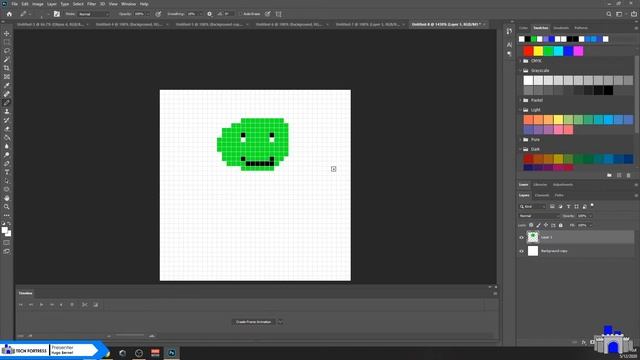The width and height of the screenshot is (640, 360).
Task: Open the Window menu
Action: point(128,4)
